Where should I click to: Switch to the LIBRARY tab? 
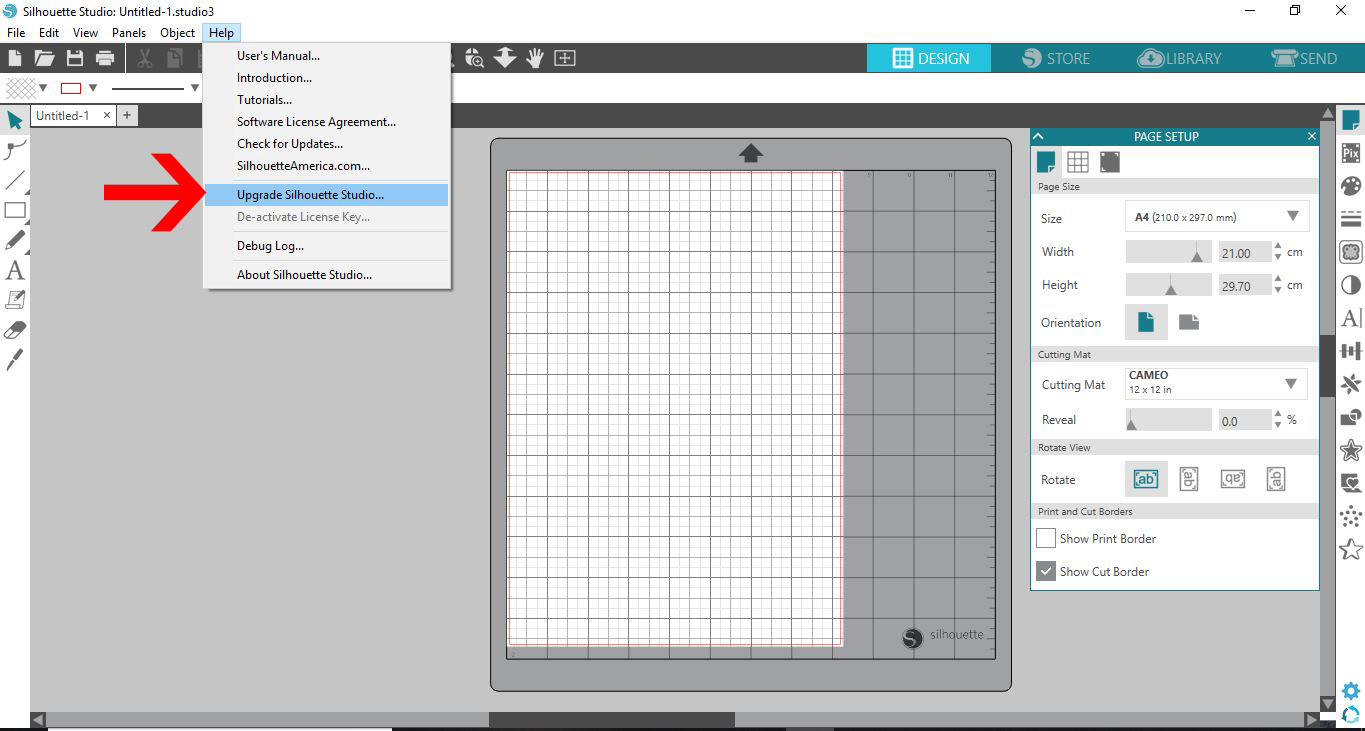pos(1180,58)
